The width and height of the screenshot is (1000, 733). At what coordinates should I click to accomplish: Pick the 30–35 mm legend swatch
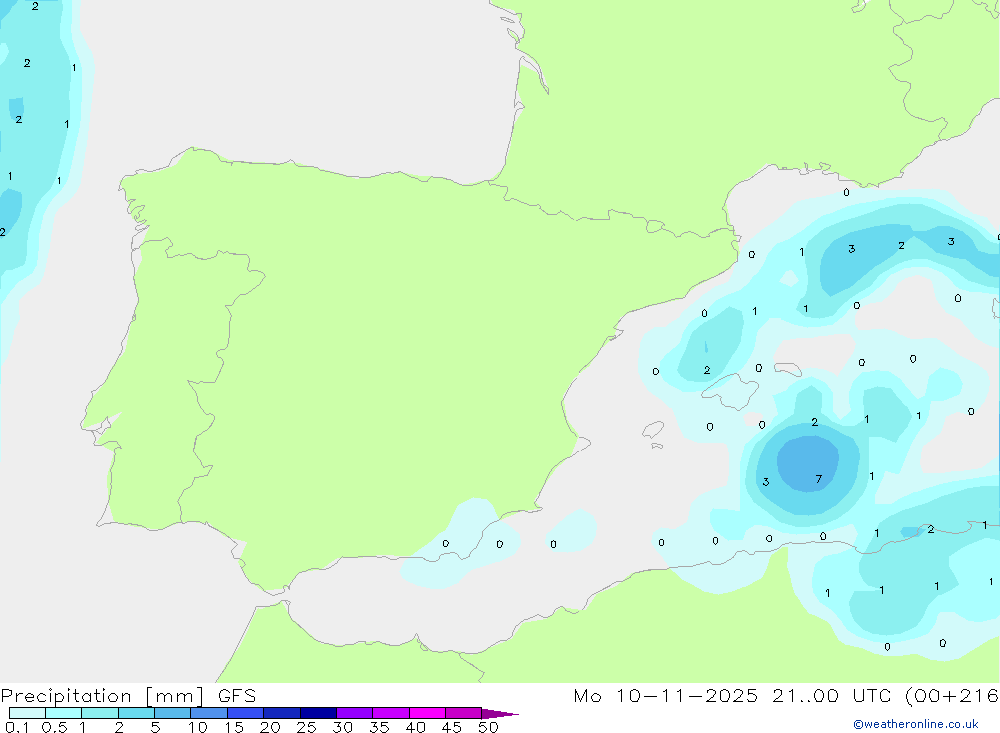click(355, 713)
